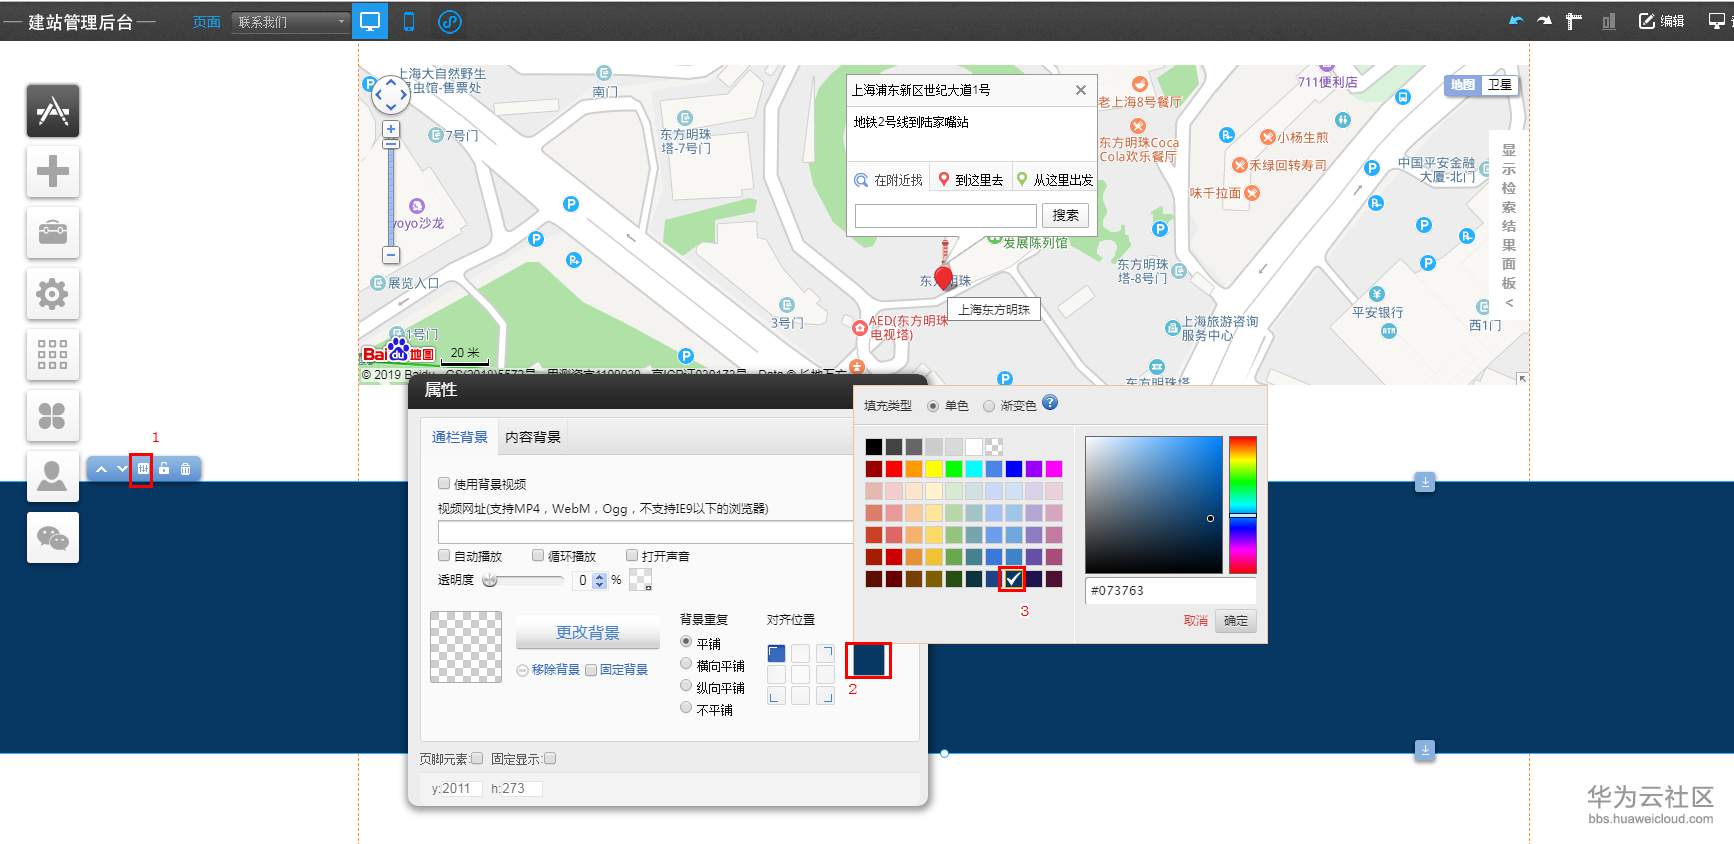Toggle 循环播放 checkbox

pos(538,556)
